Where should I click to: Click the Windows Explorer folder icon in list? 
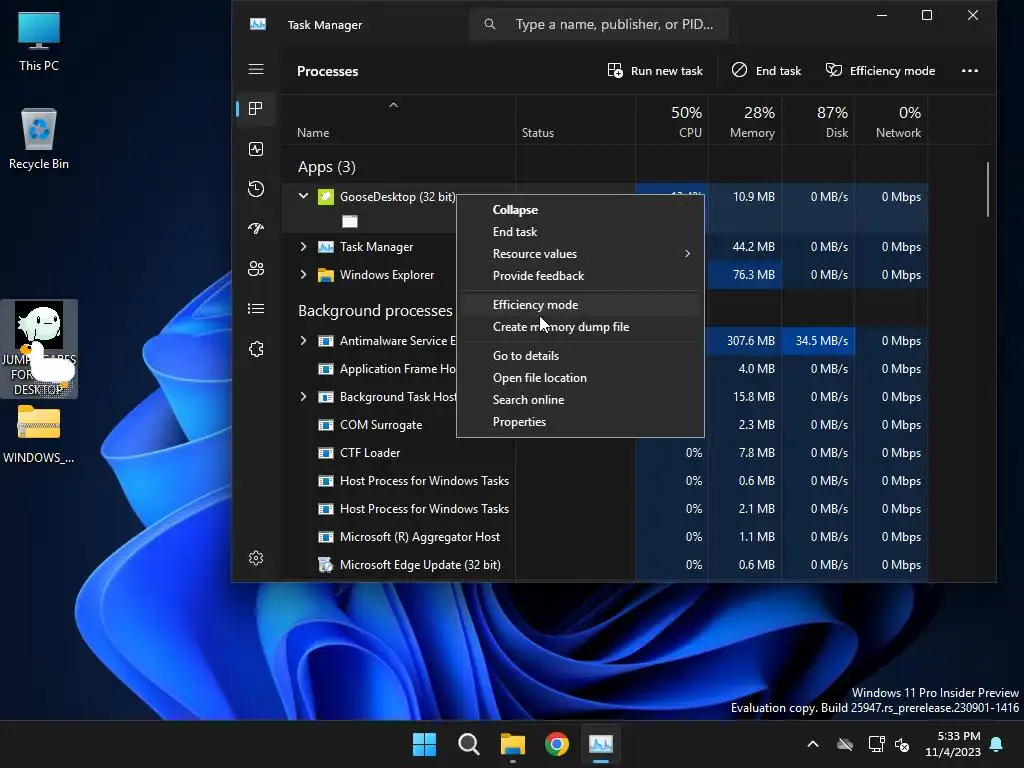tap(325, 275)
